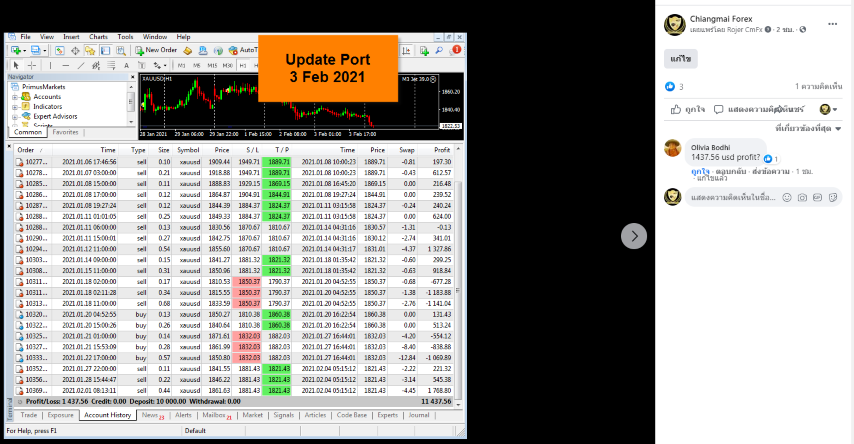Go to next photo arrow
The height and width of the screenshot is (444, 854).
[634, 236]
